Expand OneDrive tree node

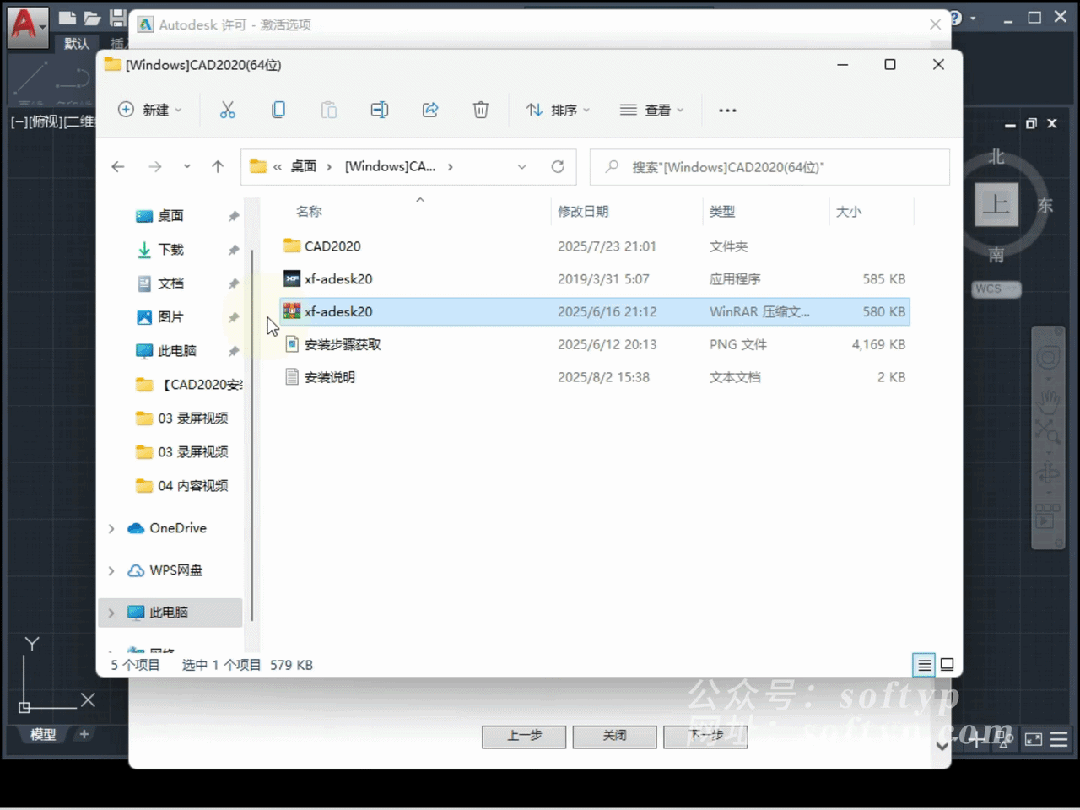pyautogui.click(x=112, y=529)
